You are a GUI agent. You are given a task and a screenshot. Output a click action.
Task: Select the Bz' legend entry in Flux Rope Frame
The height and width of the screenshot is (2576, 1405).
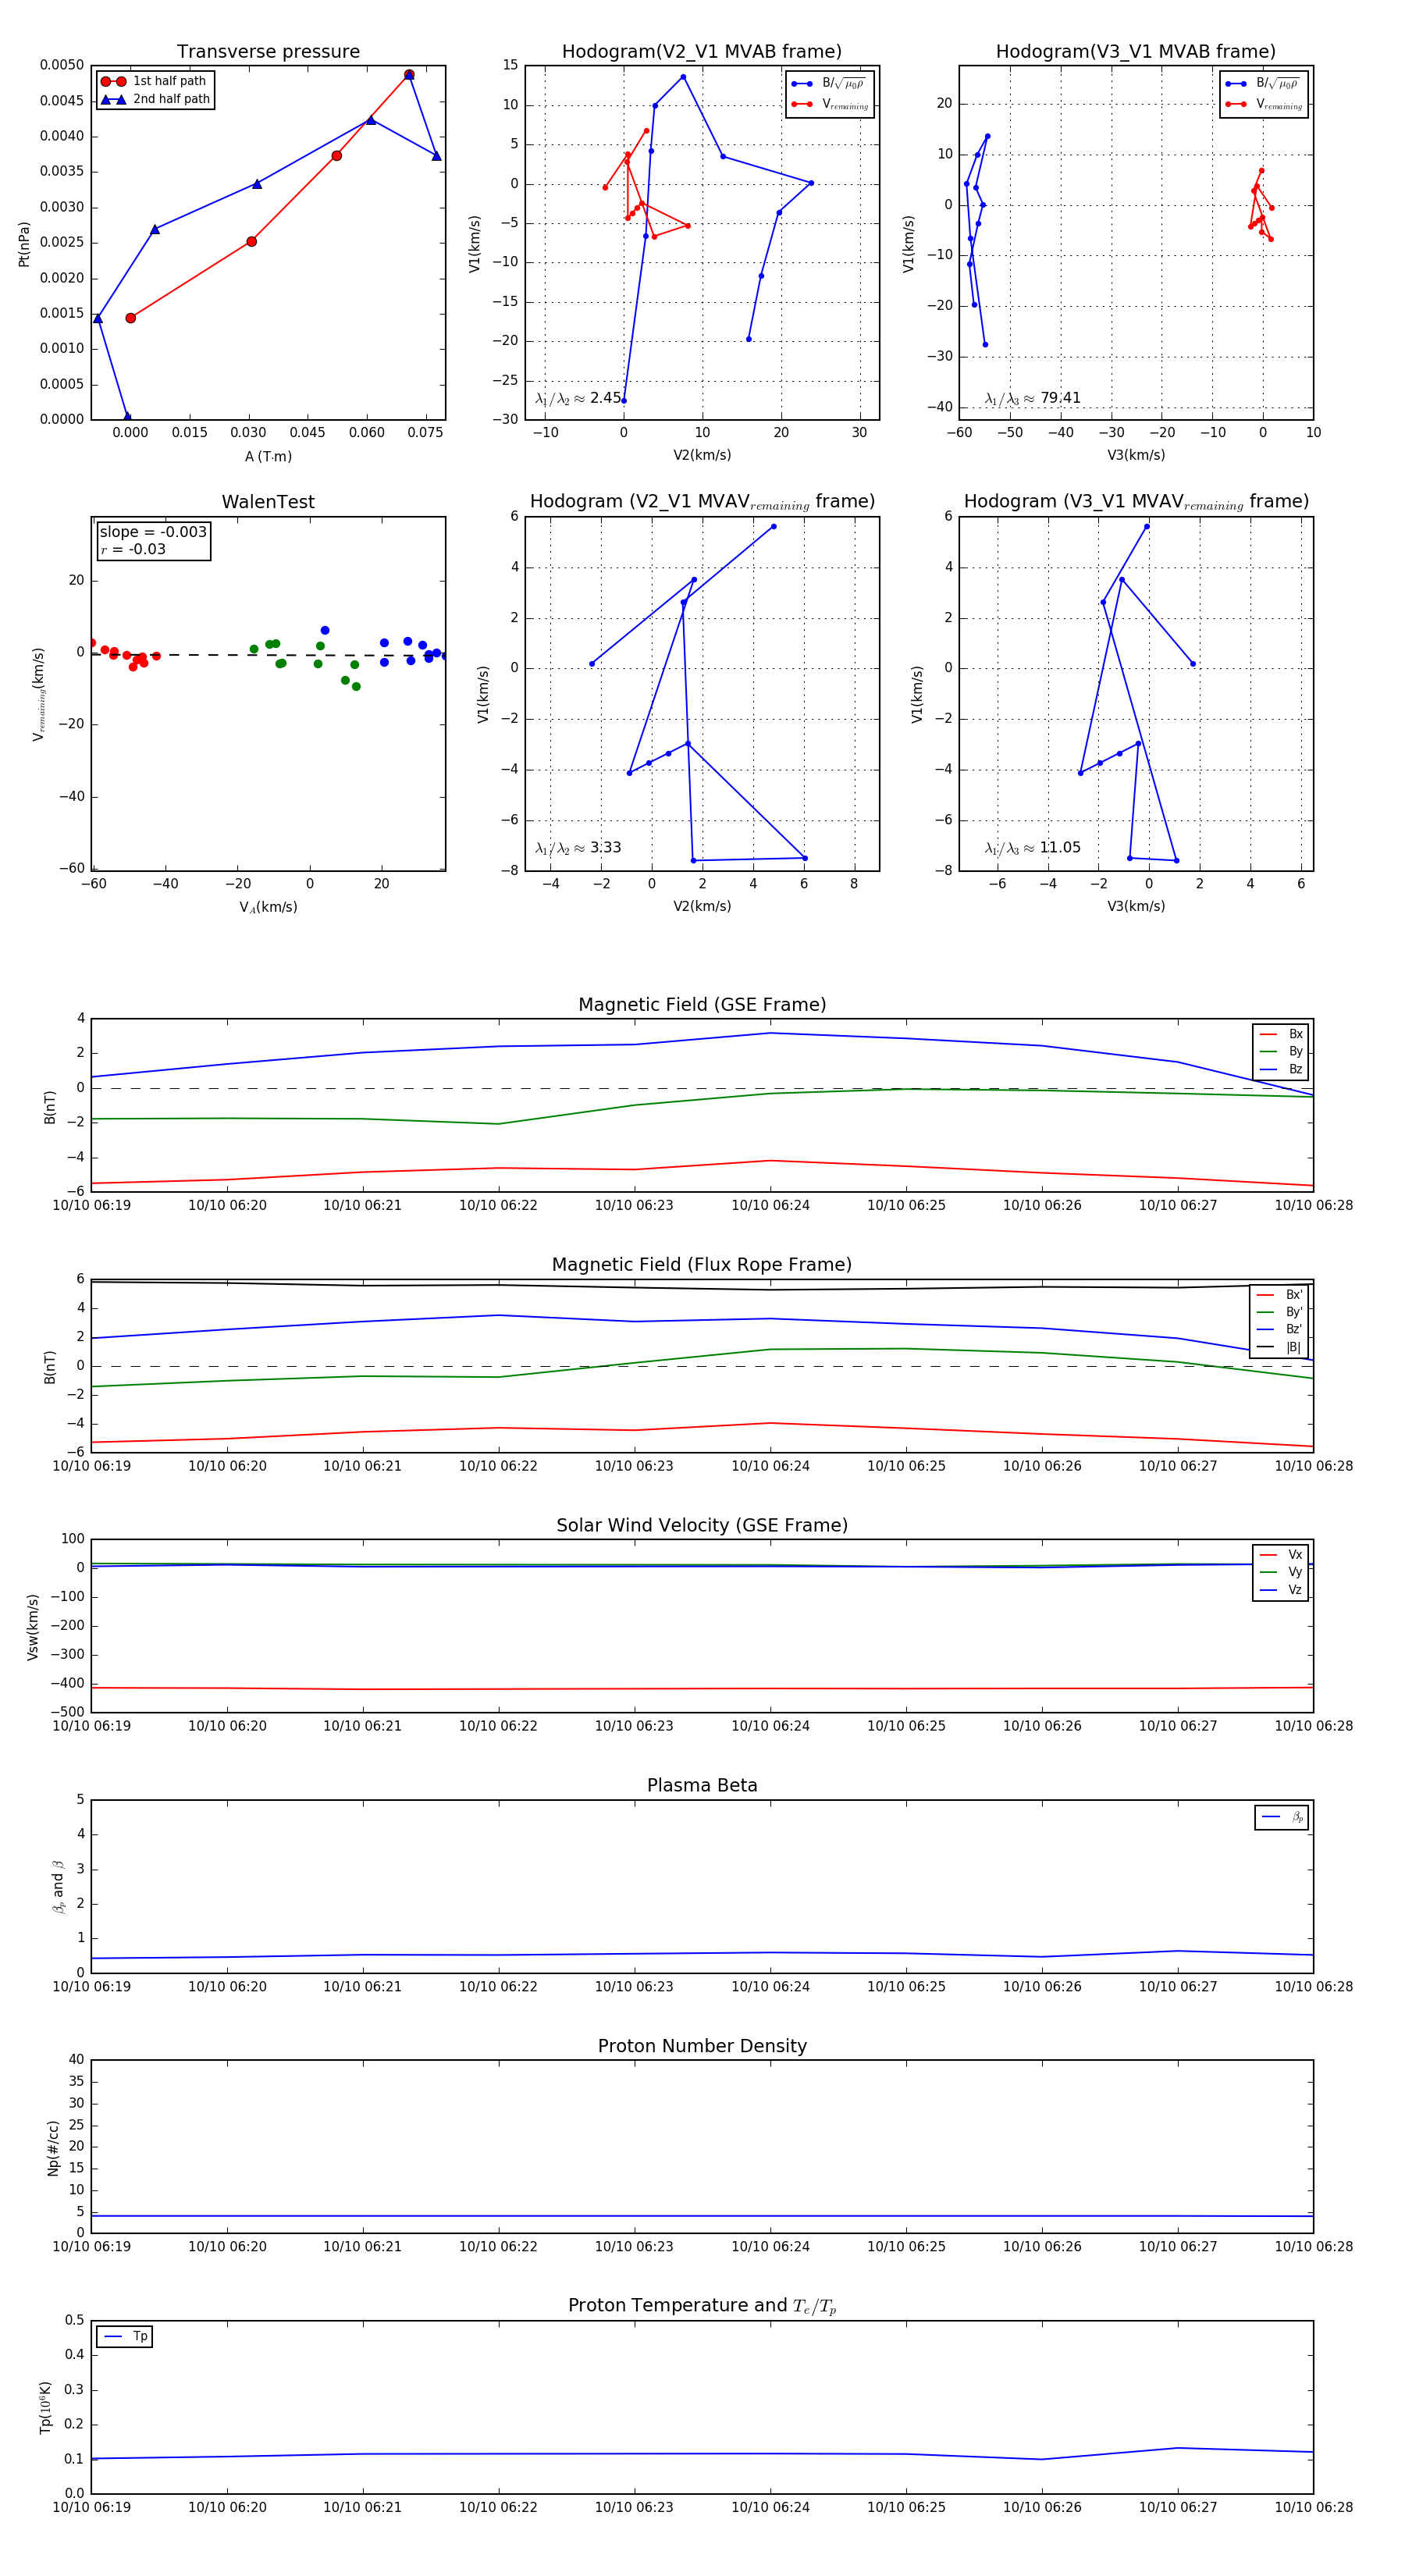(x=1279, y=1330)
